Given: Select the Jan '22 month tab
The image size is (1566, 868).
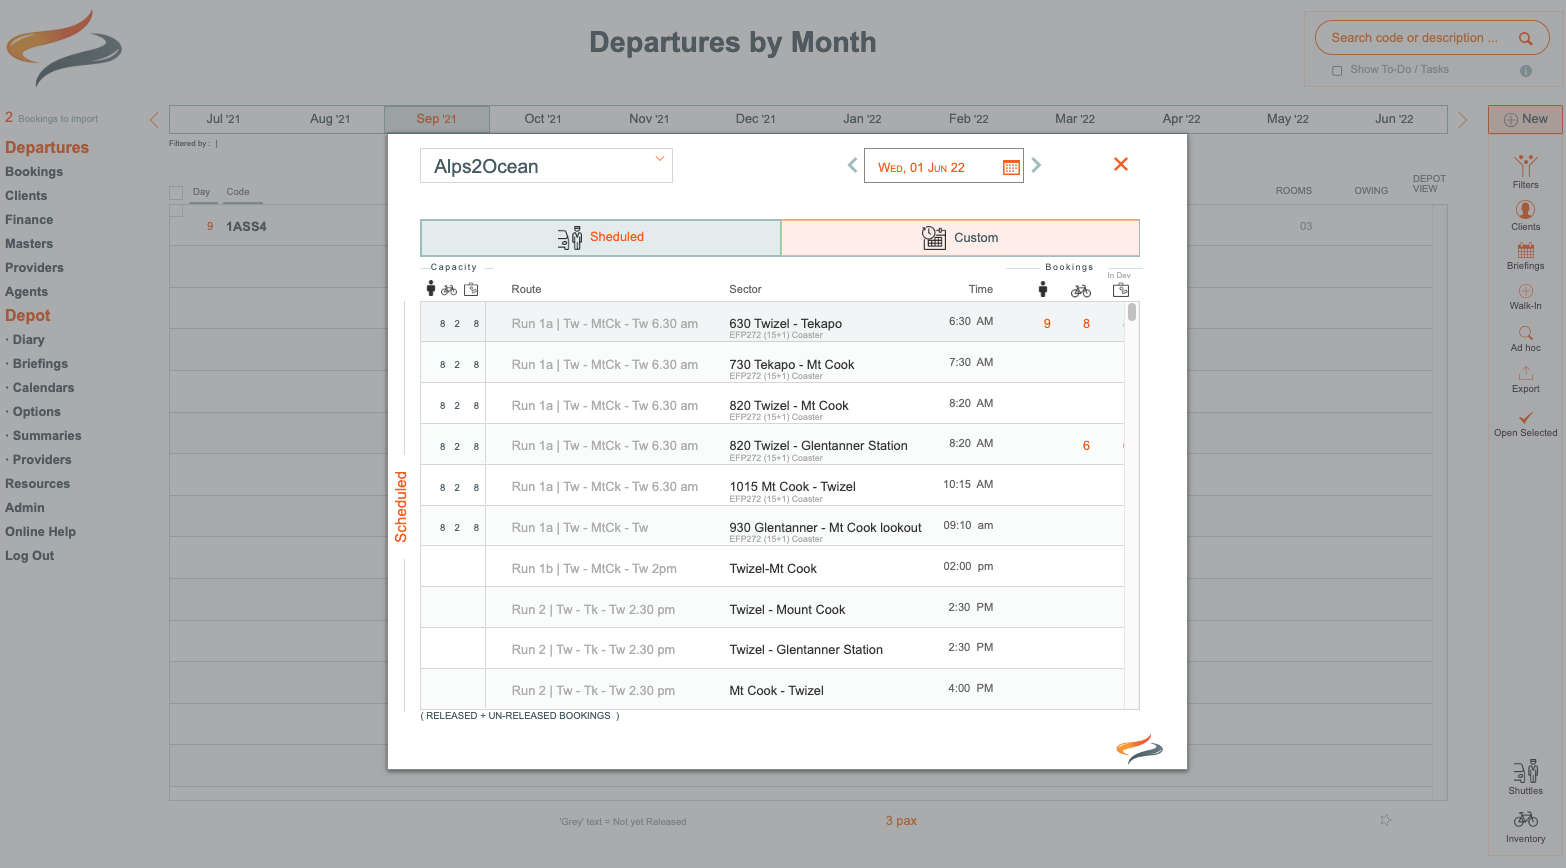Looking at the screenshot, I should (862, 119).
